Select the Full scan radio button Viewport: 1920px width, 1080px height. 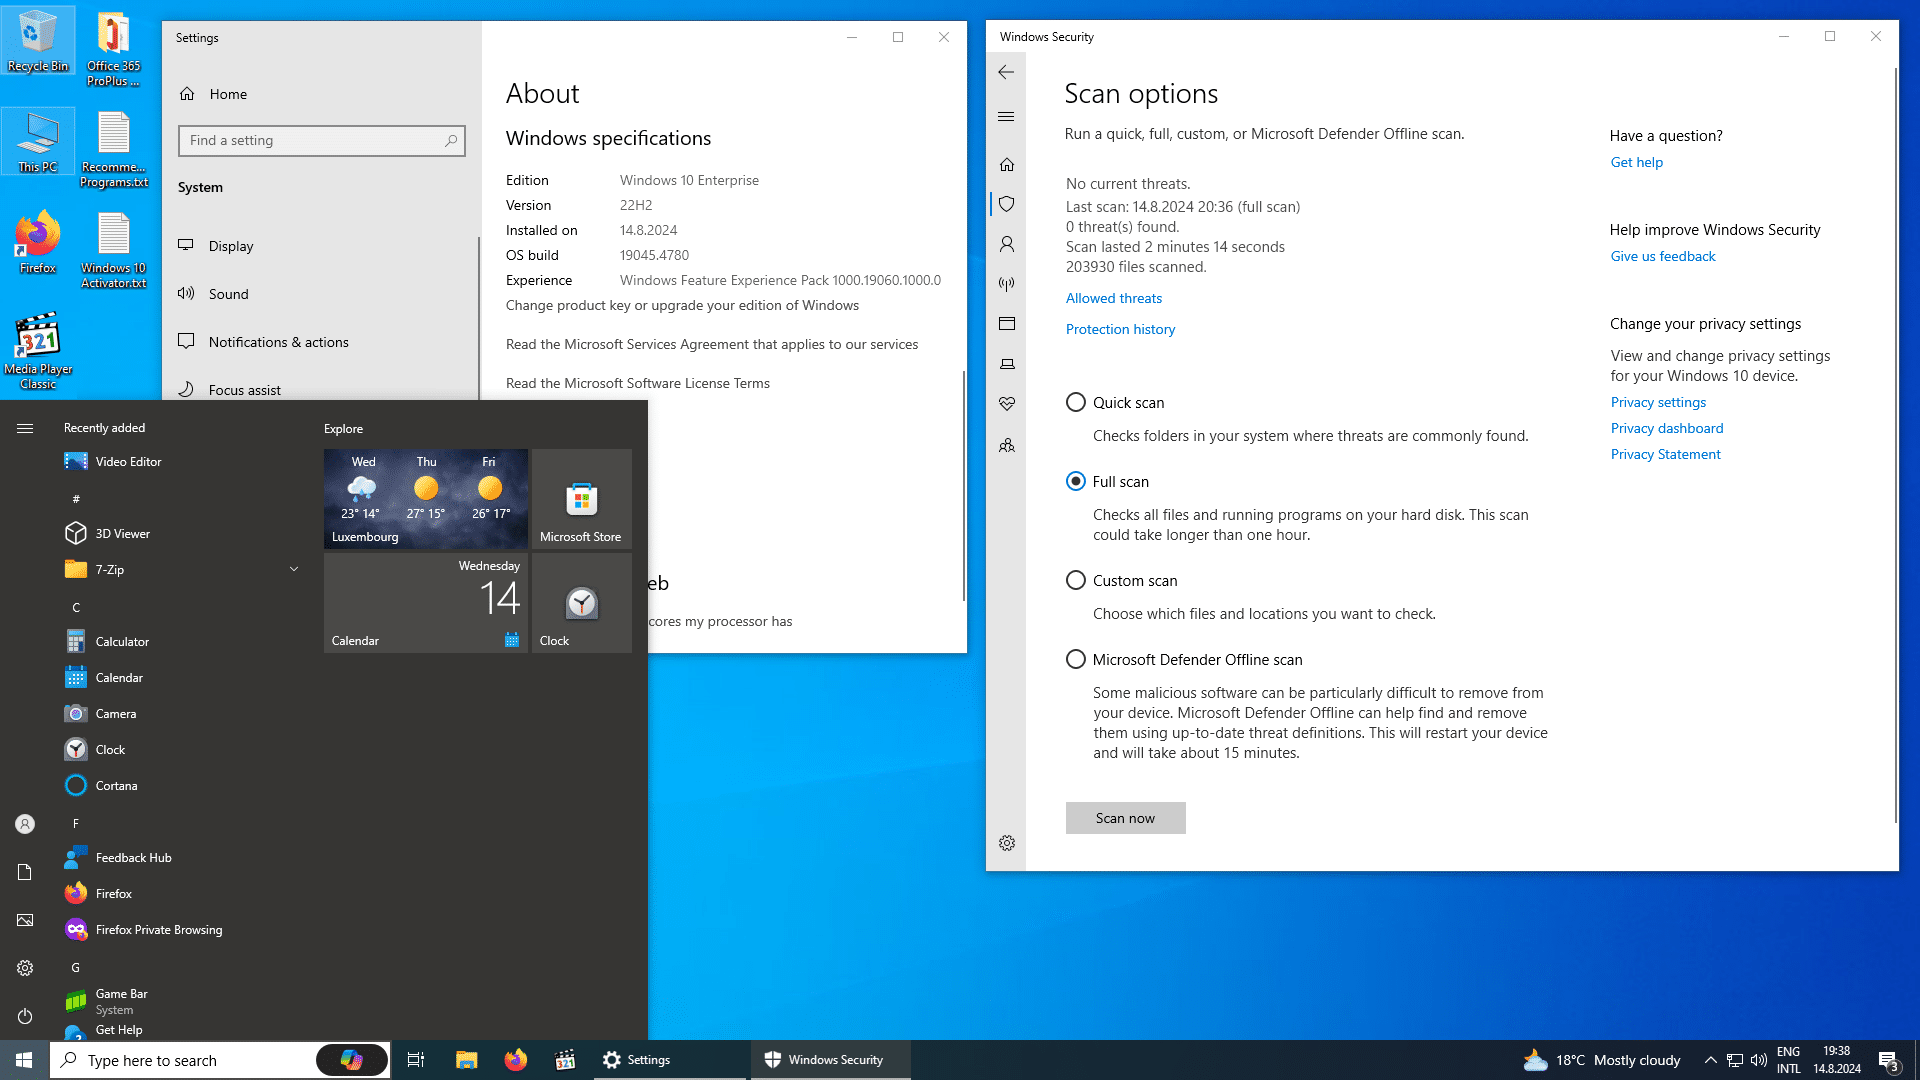(x=1077, y=481)
